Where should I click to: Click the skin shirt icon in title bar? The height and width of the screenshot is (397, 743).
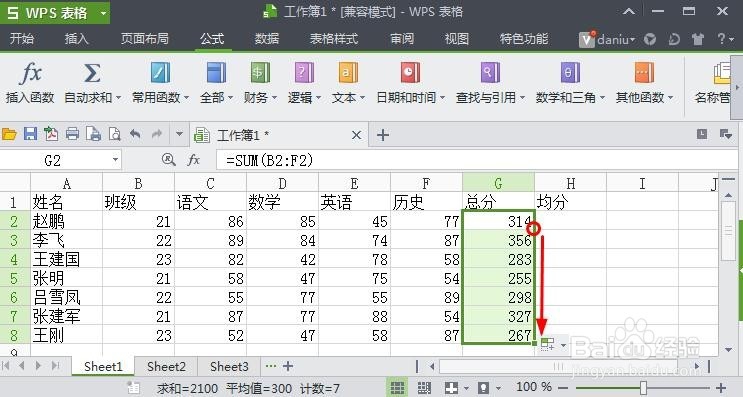point(698,39)
